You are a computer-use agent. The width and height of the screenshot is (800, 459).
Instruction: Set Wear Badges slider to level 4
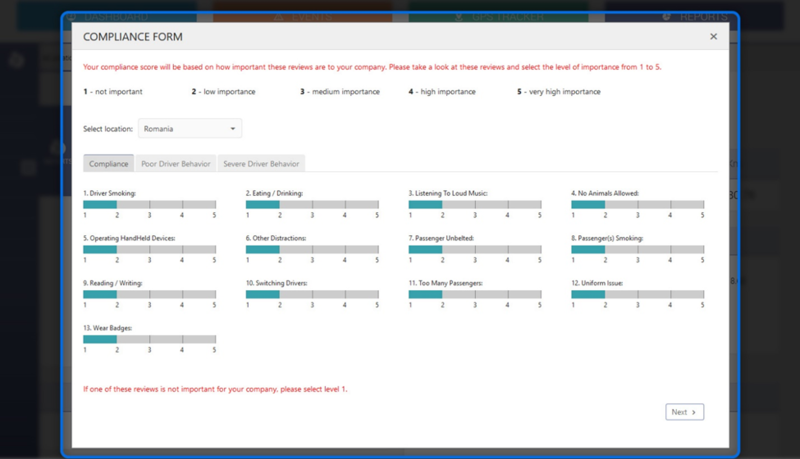coord(182,339)
